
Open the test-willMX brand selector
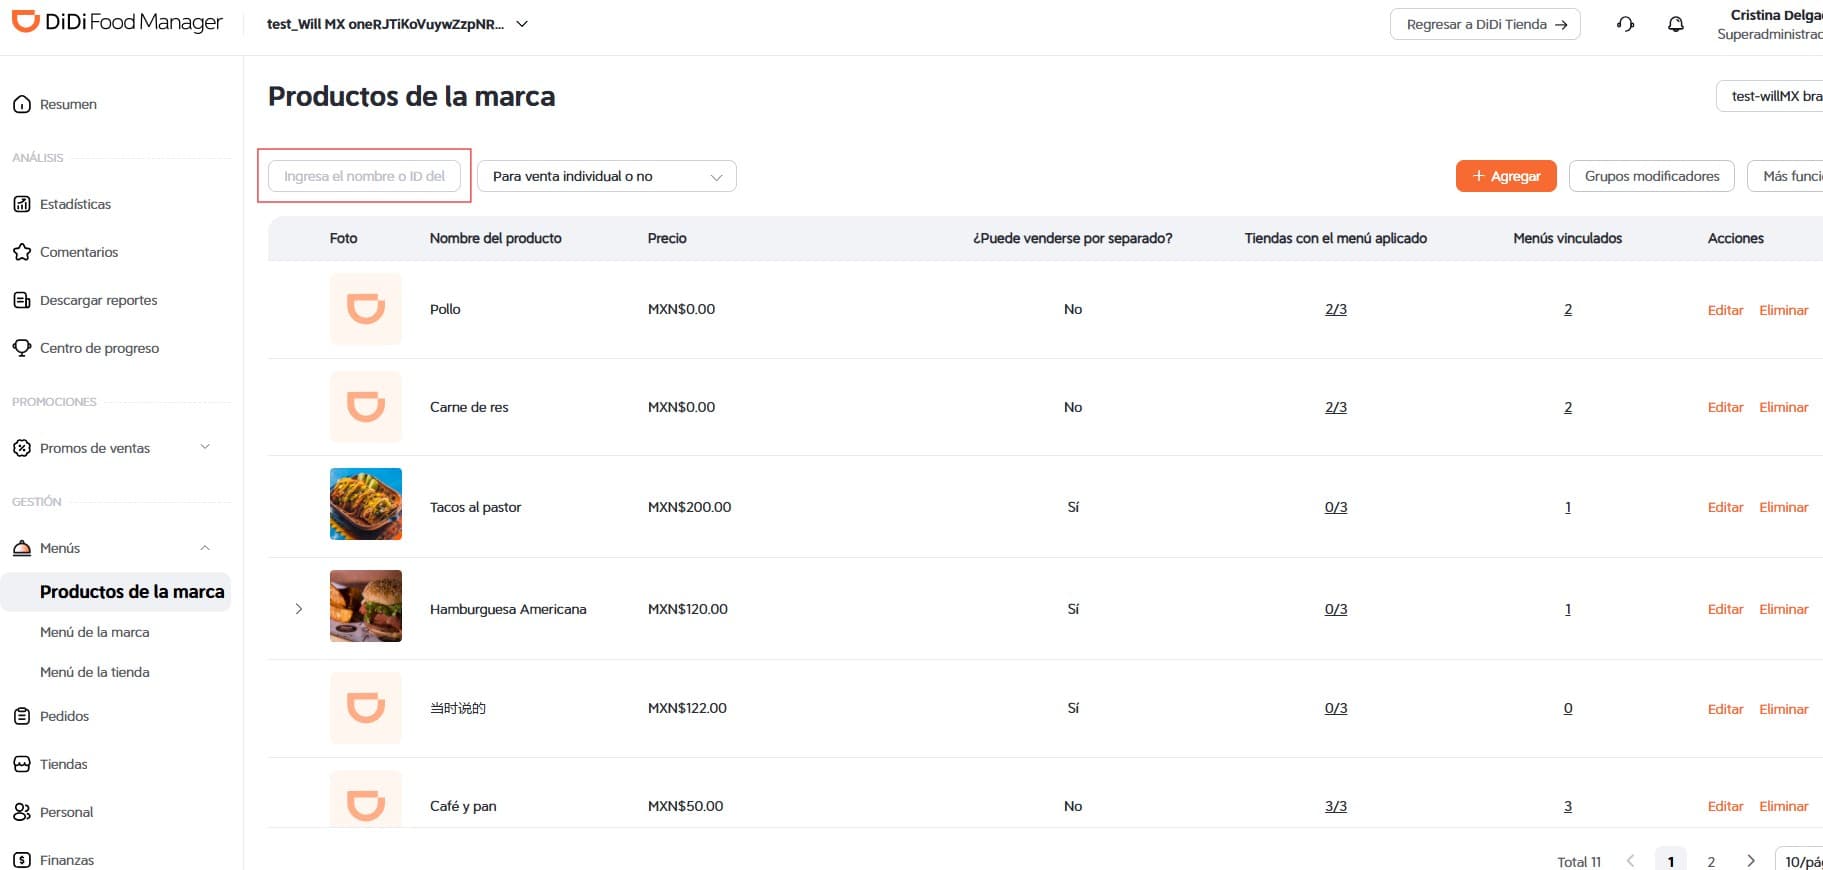(1771, 96)
